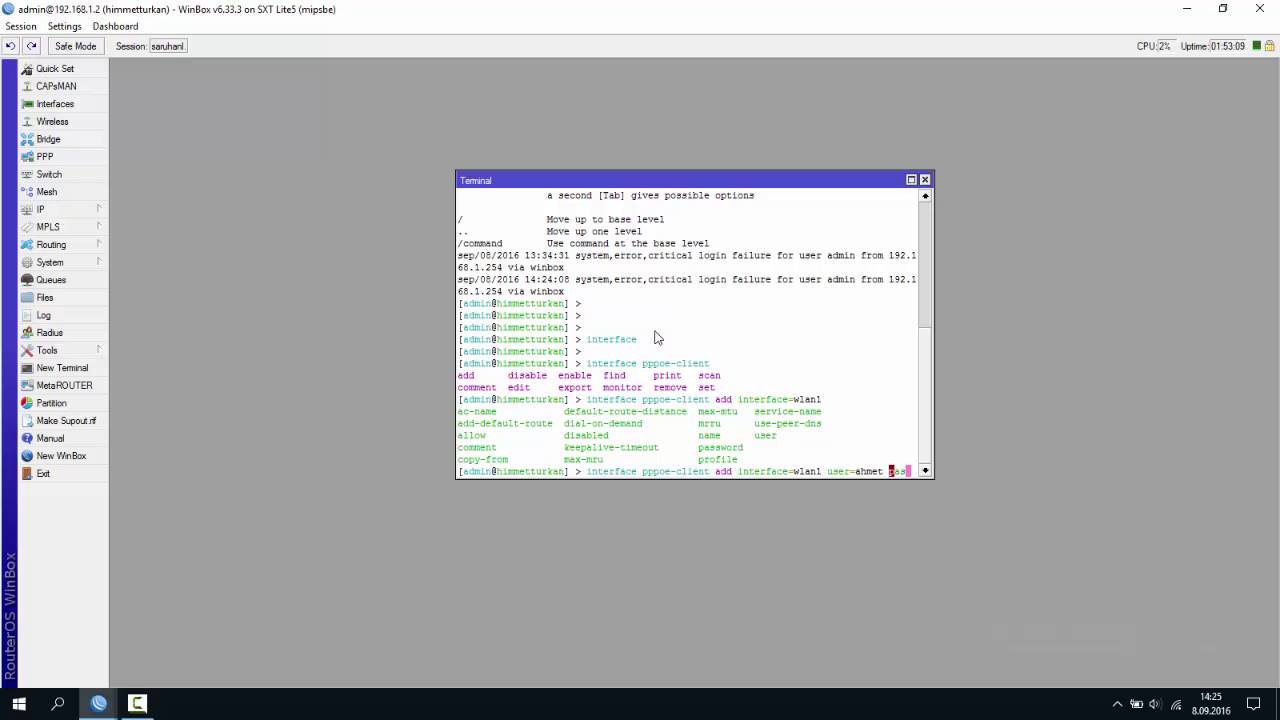Click the Terminal title bar
The width and height of the screenshot is (1280, 720).
pos(680,180)
